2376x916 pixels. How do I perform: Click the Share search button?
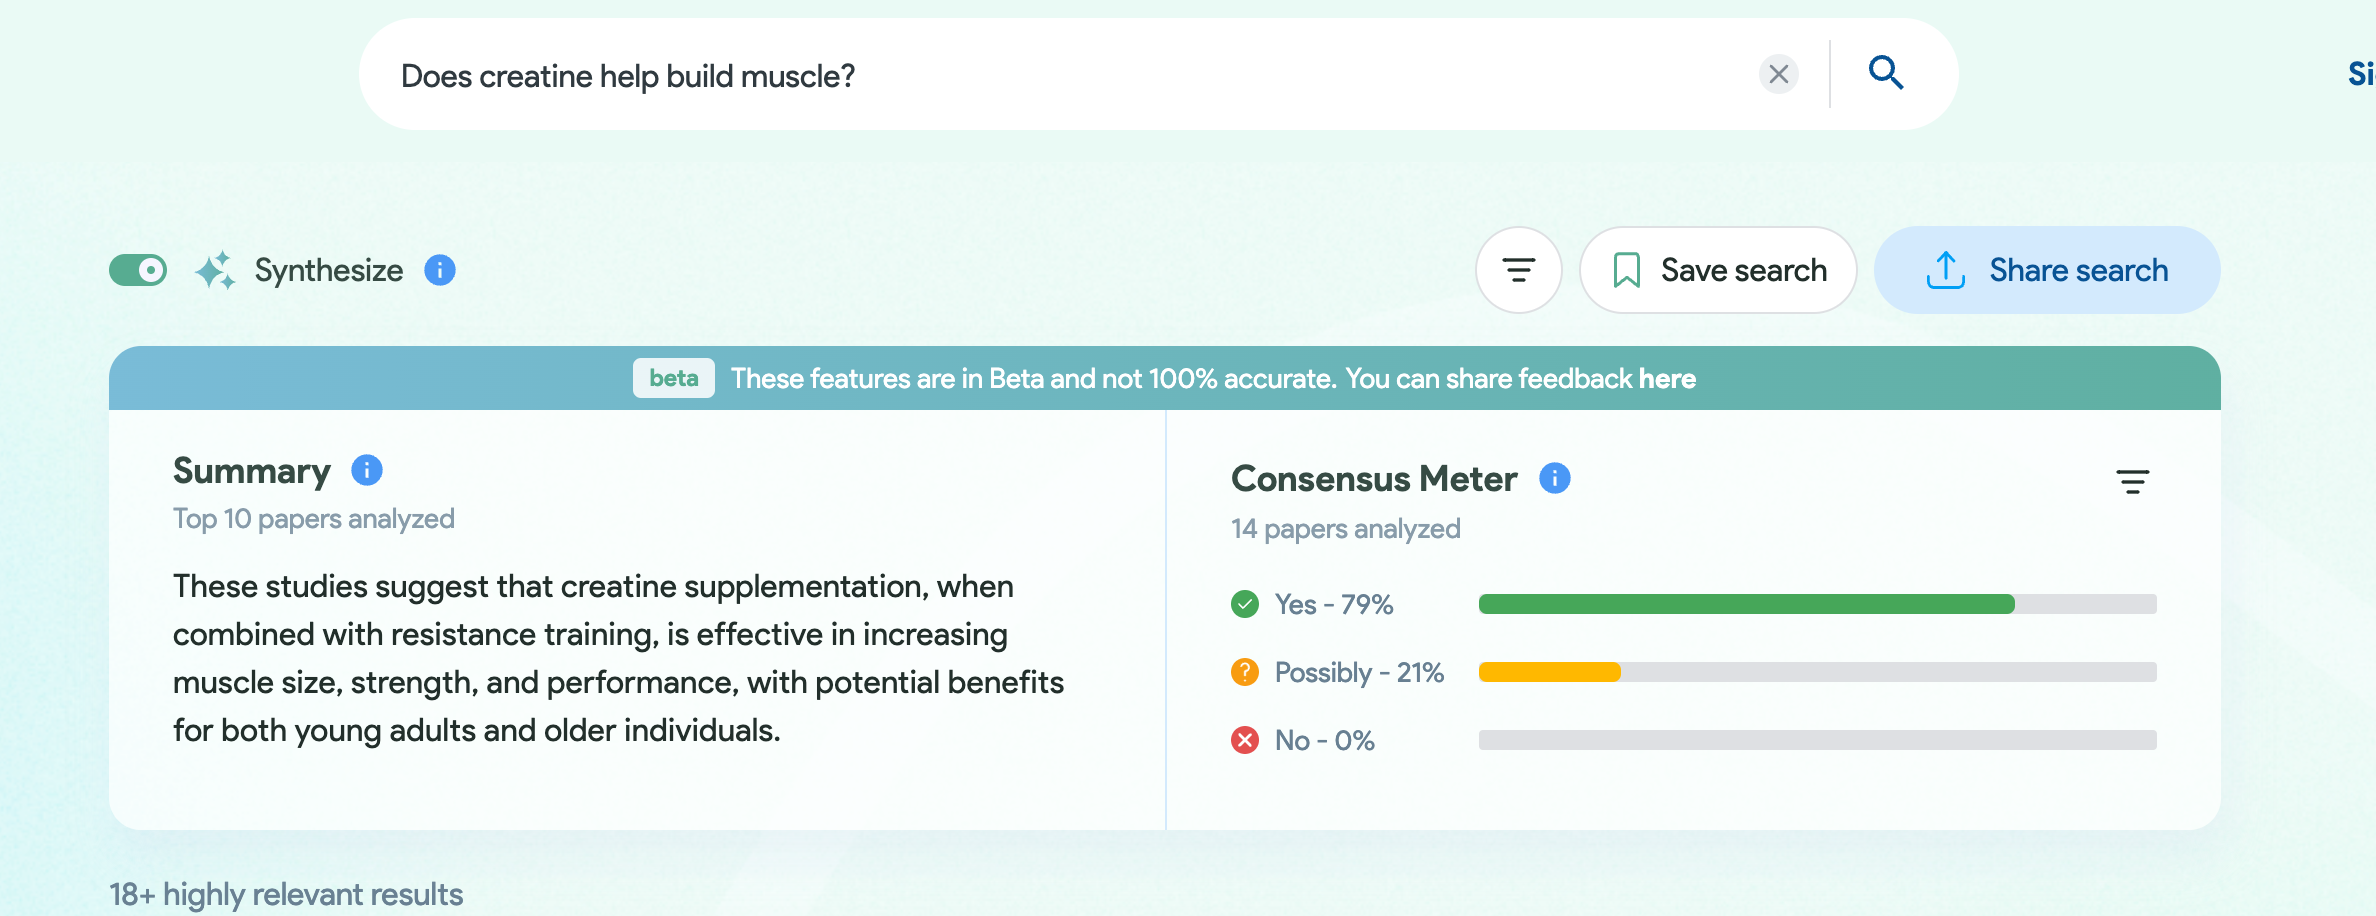pos(2046,269)
